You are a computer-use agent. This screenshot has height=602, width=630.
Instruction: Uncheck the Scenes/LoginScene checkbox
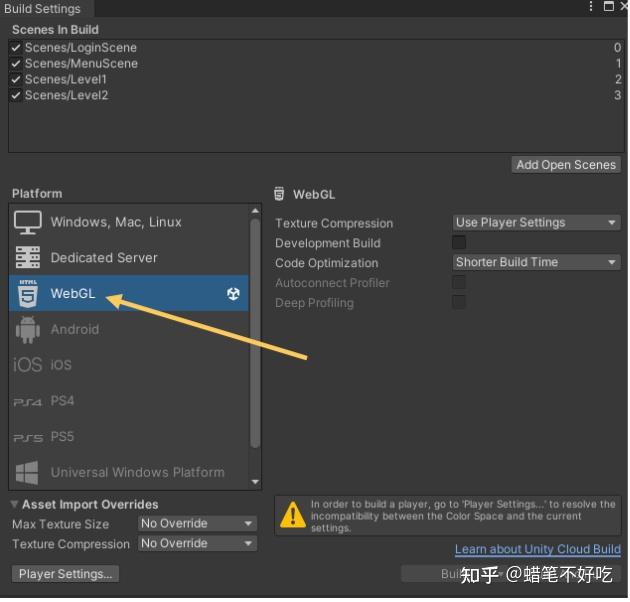point(16,48)
